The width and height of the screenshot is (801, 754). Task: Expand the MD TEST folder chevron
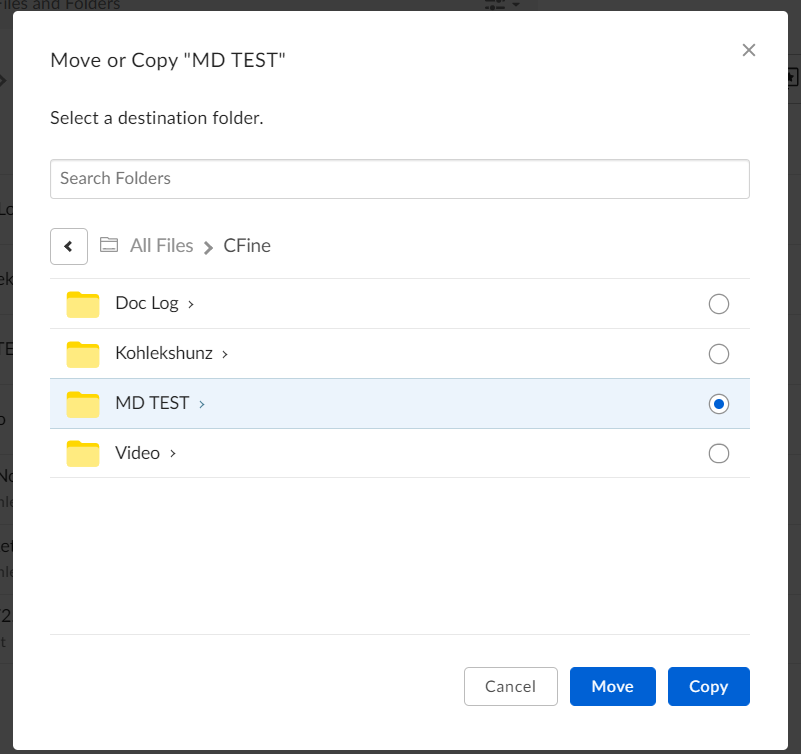click(202, 404)
